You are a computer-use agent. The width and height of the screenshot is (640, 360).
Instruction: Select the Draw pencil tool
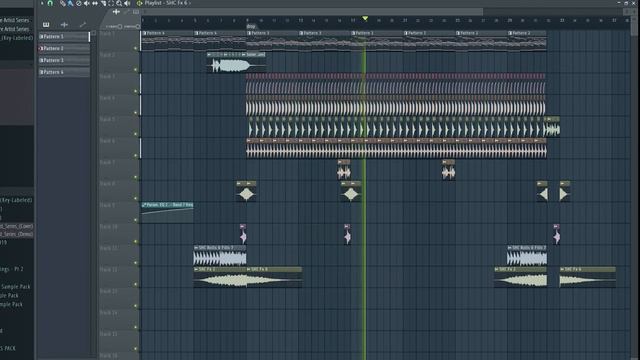(x=62, y=3)
